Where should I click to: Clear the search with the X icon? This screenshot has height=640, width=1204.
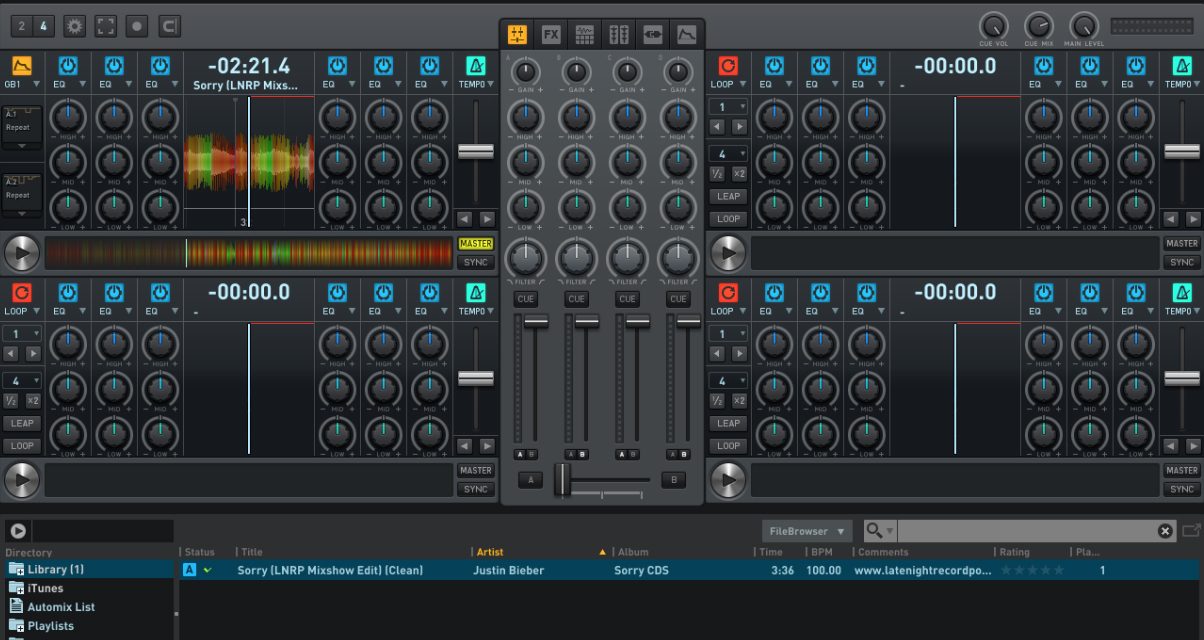1165,531
